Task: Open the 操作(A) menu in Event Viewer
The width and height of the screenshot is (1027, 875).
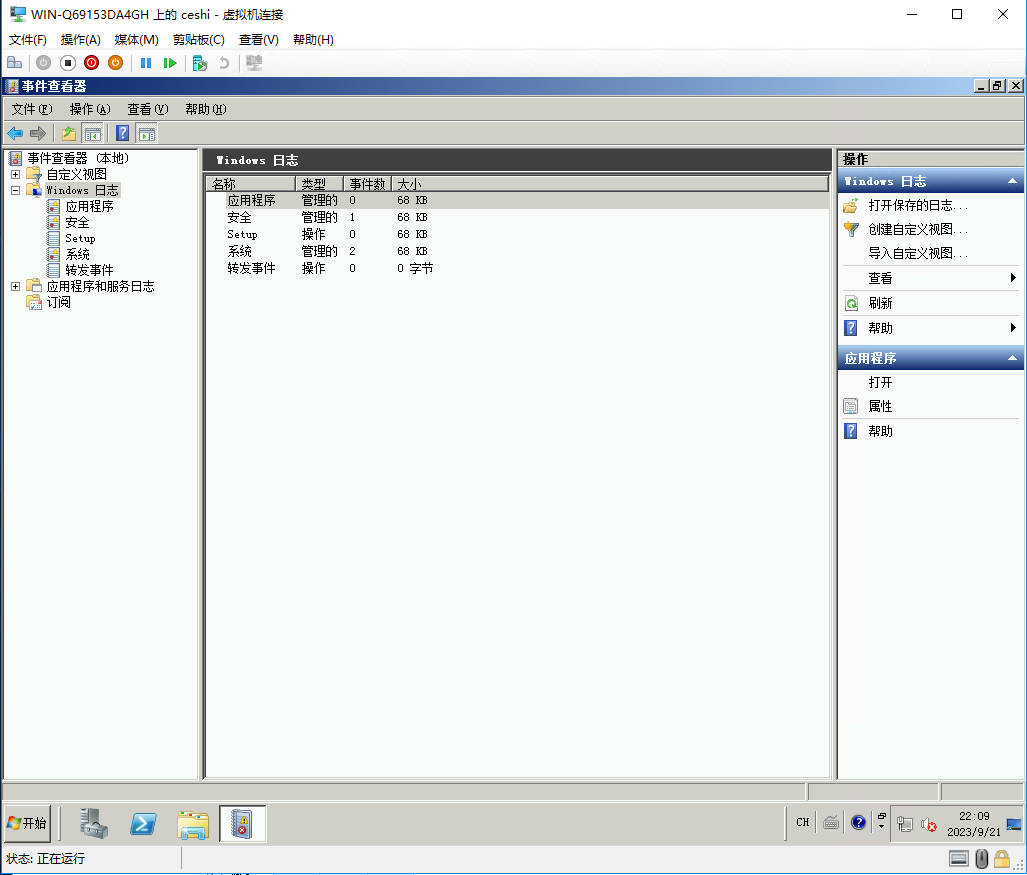Action: tap(89, 109)
